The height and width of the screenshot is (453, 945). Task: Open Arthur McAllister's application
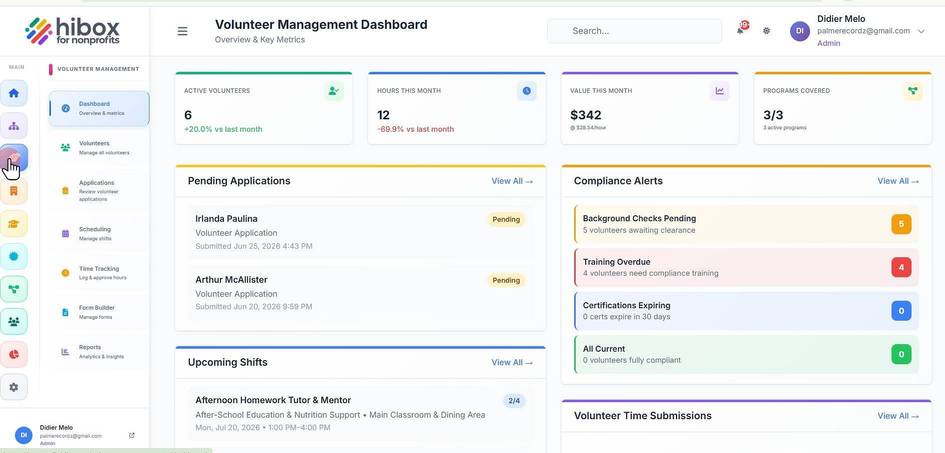pos(360,293)
